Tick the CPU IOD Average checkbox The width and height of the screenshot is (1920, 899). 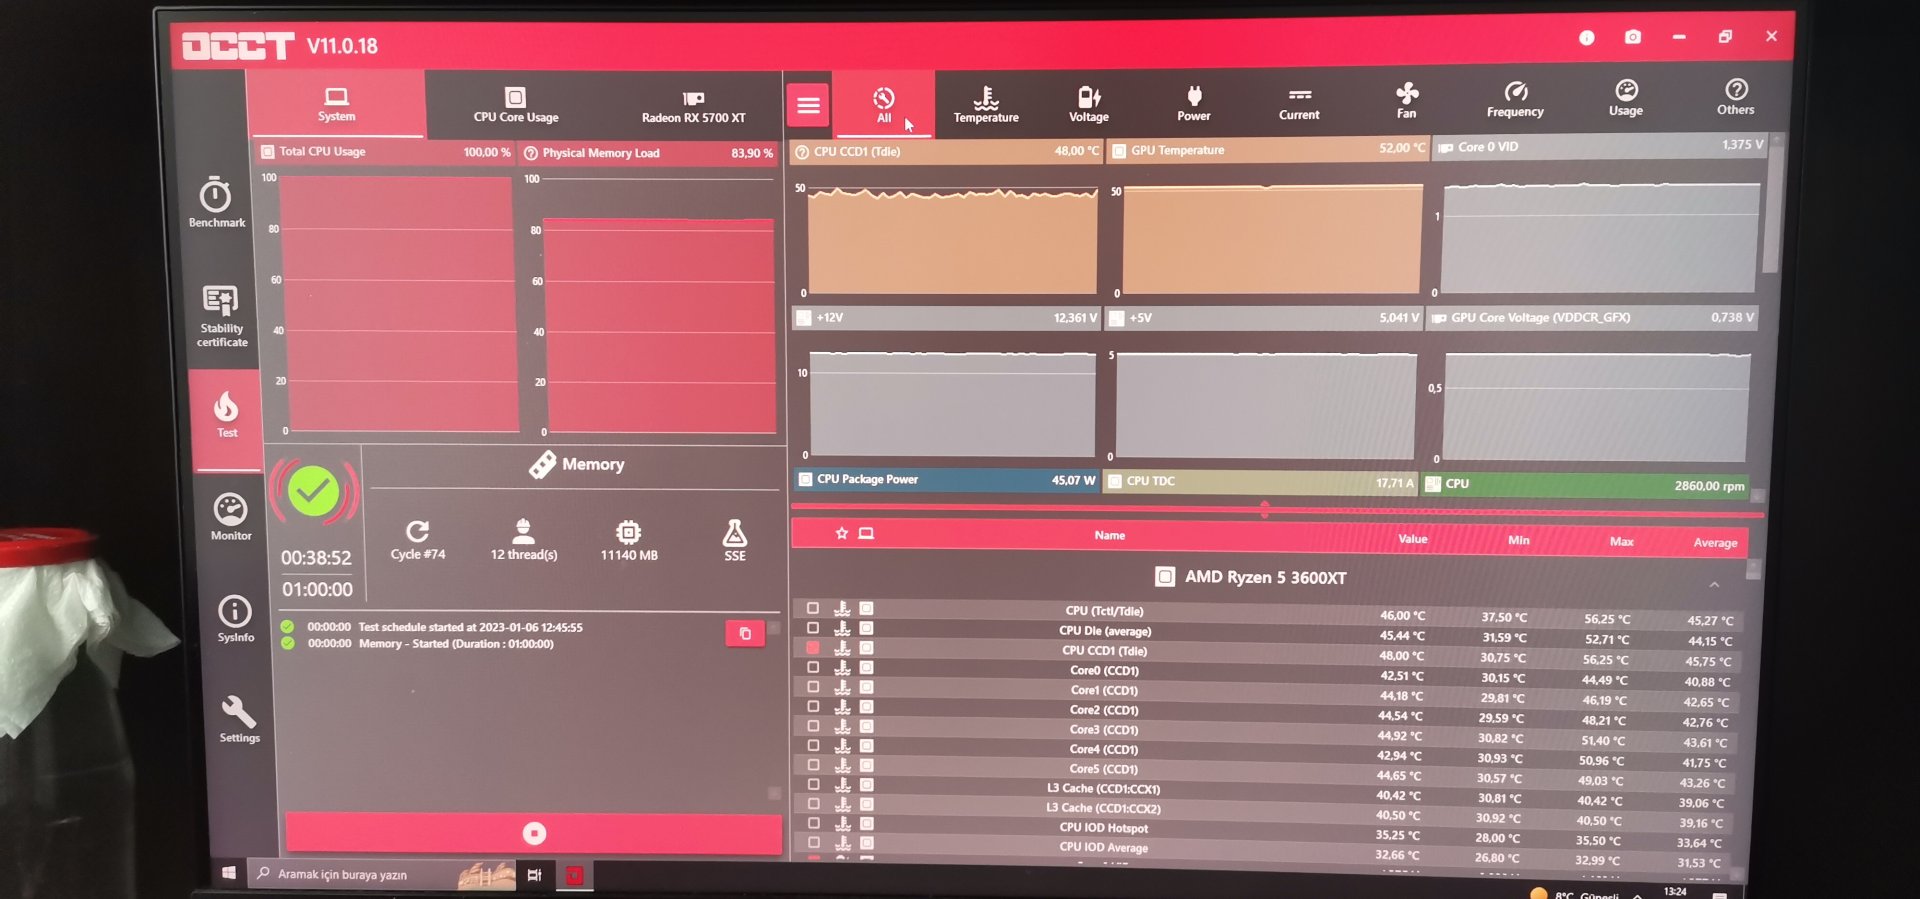[x=814, y=843]
